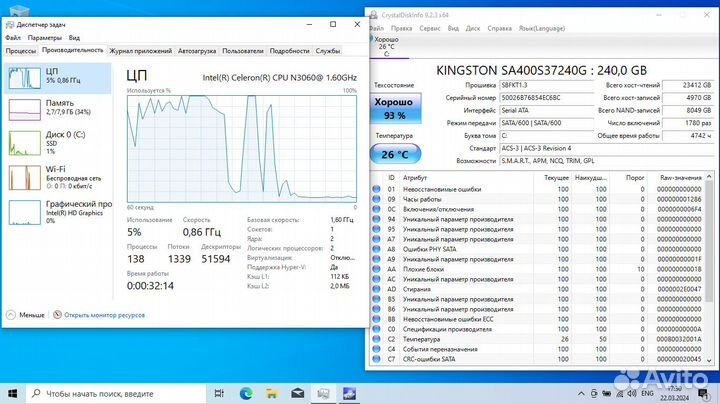Click the Всего хост-чтений value 23412 GB
This screenshot has width=720, height=404.
tap(688, 85)
